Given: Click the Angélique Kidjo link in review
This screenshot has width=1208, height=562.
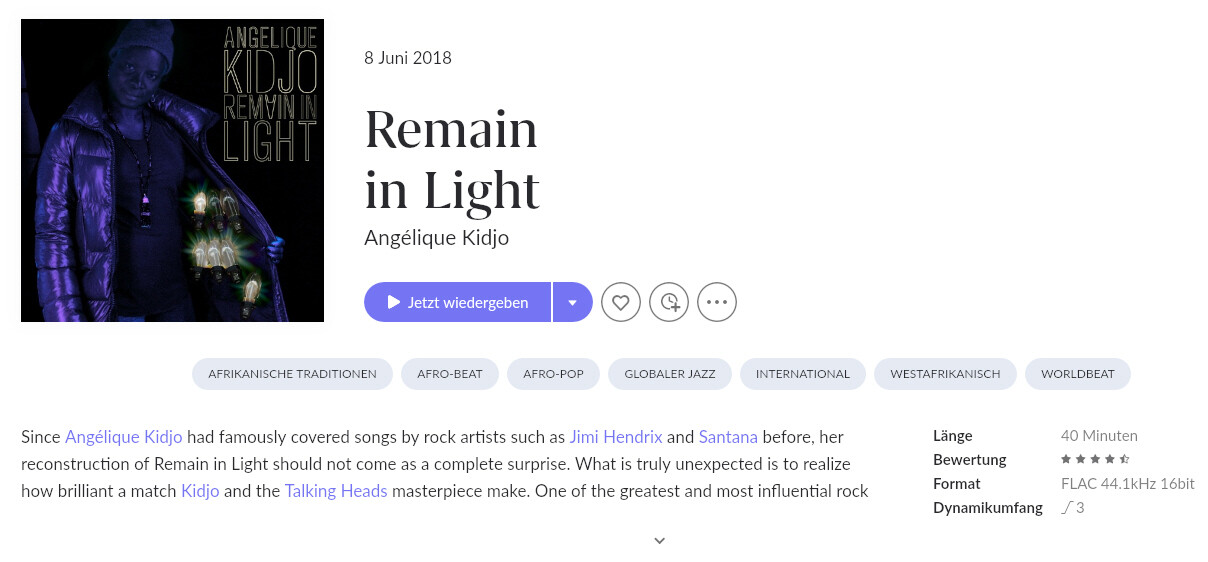Looking at the screenshot, I should 124,437.
